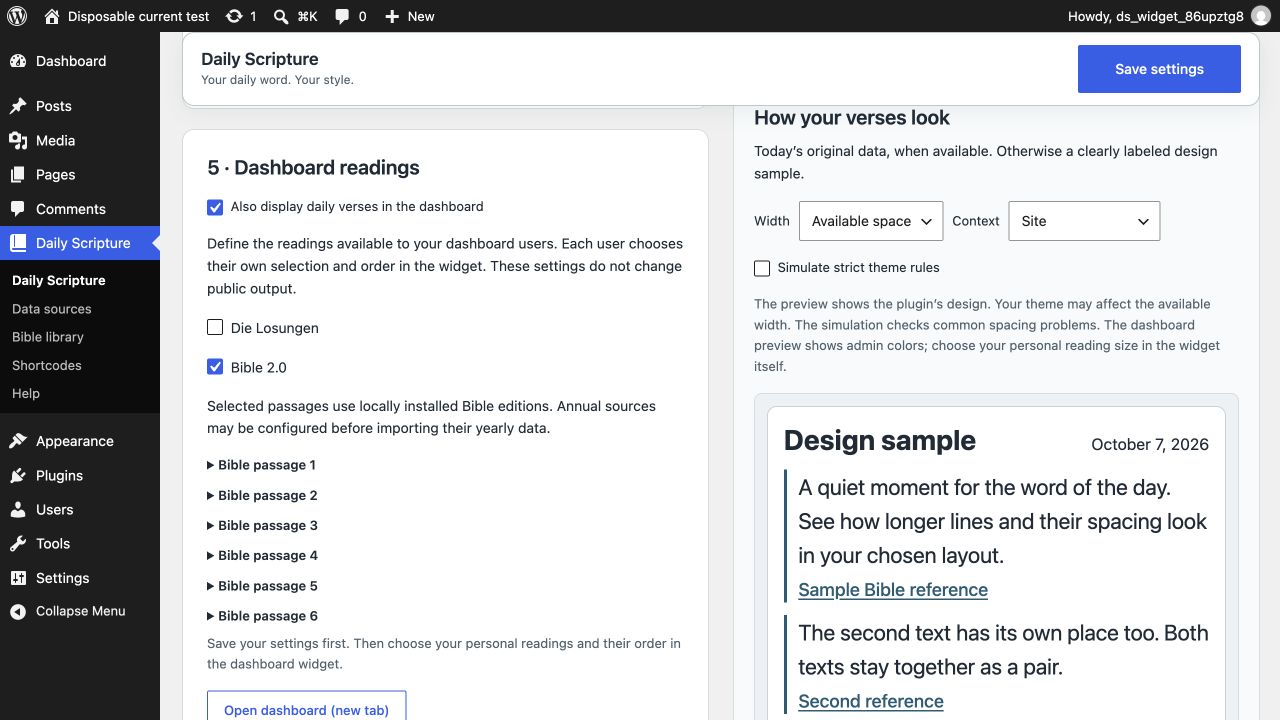Open the Context dropdown
Viewport: 1280px width, 720px height.
pyautogui.click(x=1084, y=221)
